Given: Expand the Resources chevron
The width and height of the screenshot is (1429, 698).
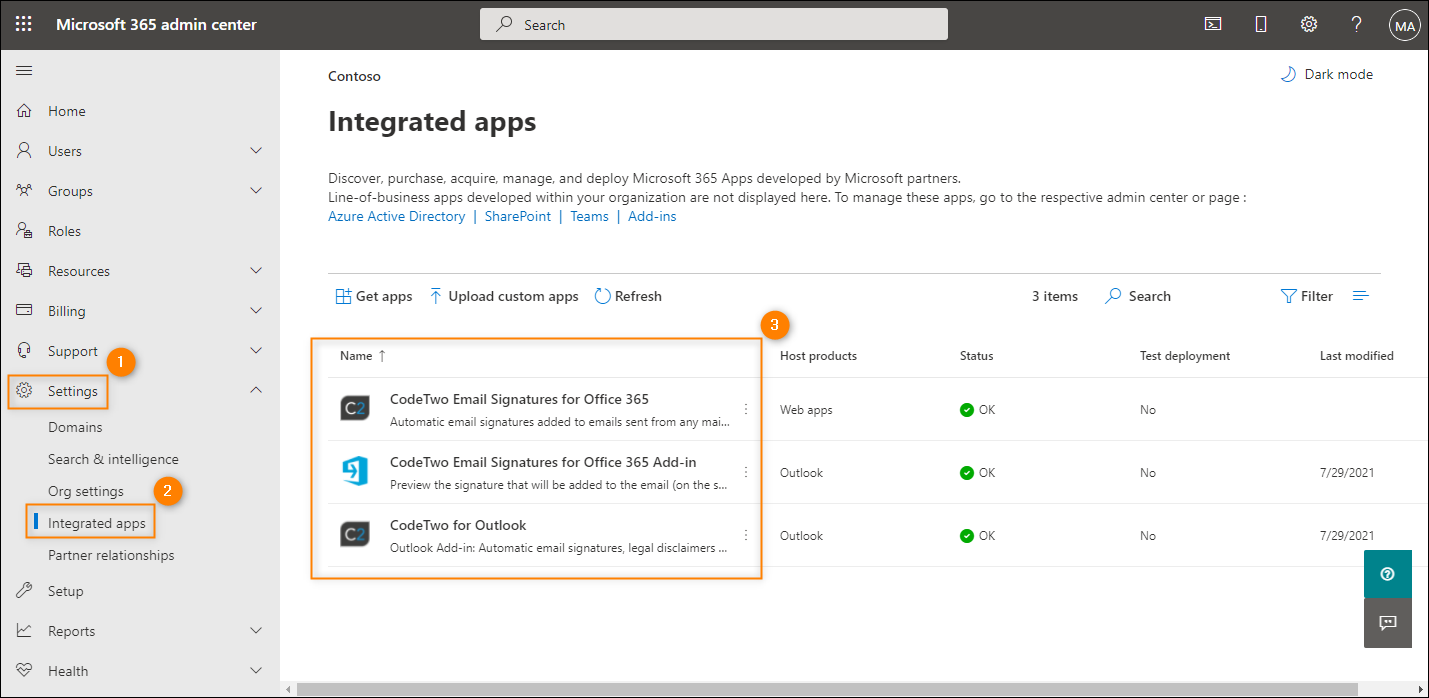Looking at the screenshot, I should pos(256,271).
